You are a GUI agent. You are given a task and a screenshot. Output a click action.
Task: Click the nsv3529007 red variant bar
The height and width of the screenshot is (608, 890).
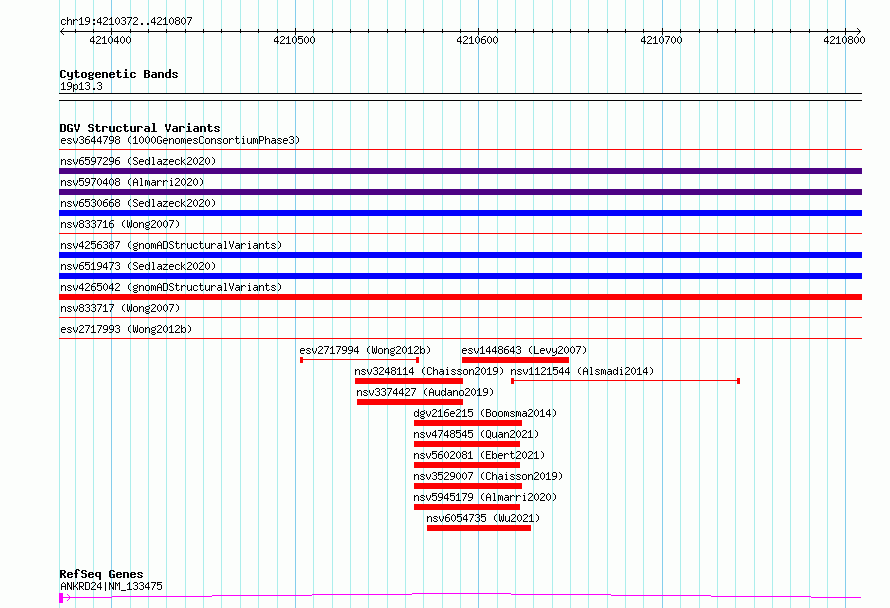point(468,486)
